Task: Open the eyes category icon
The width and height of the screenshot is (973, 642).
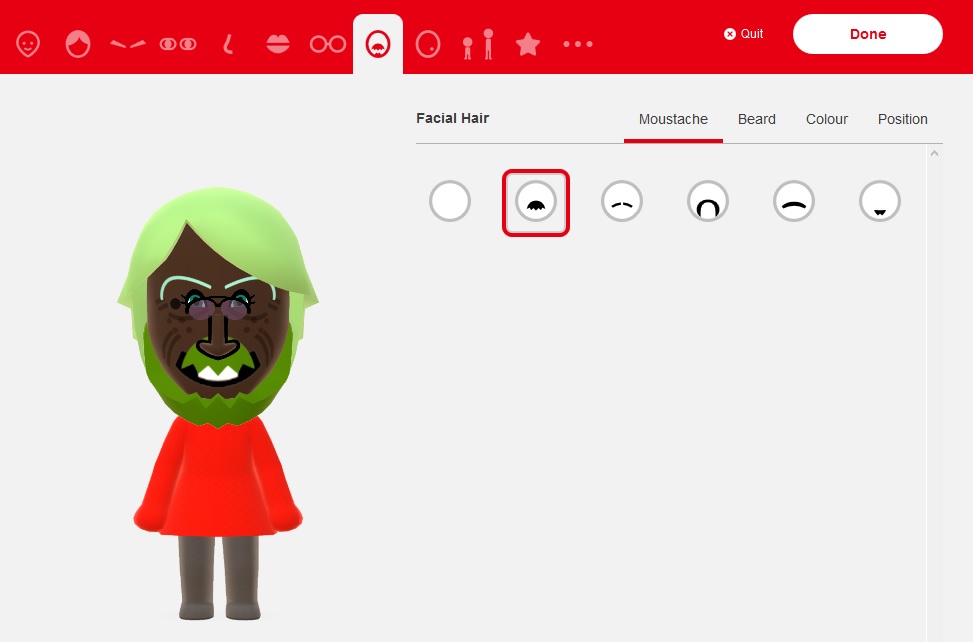Action: point(178,44)
